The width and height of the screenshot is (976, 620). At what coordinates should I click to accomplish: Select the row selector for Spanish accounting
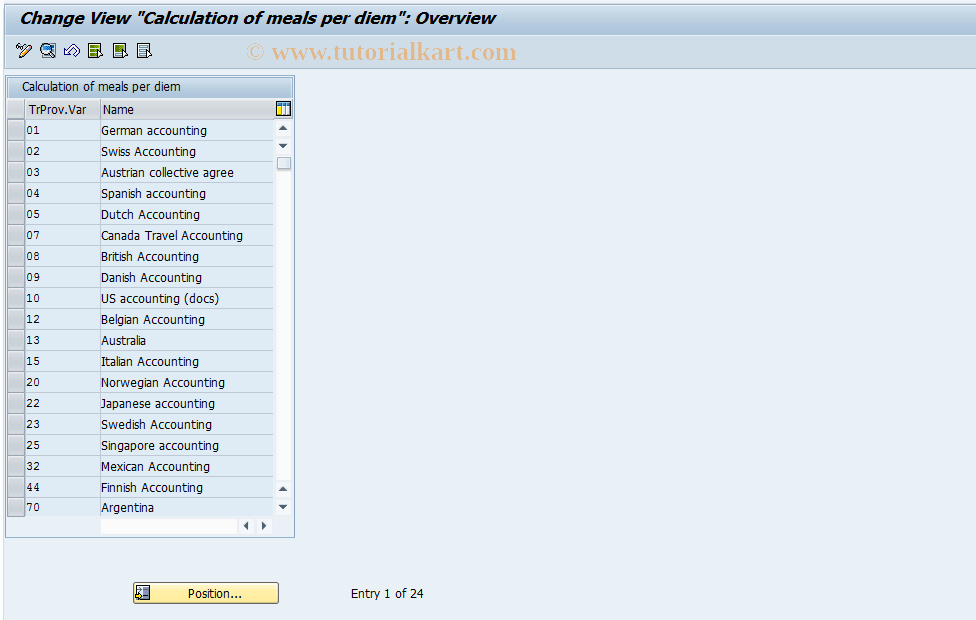tap(16, 193)
